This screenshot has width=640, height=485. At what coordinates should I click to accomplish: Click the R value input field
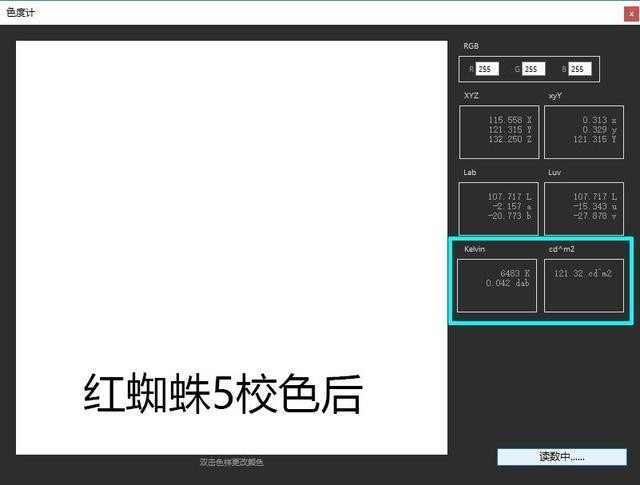487,69
